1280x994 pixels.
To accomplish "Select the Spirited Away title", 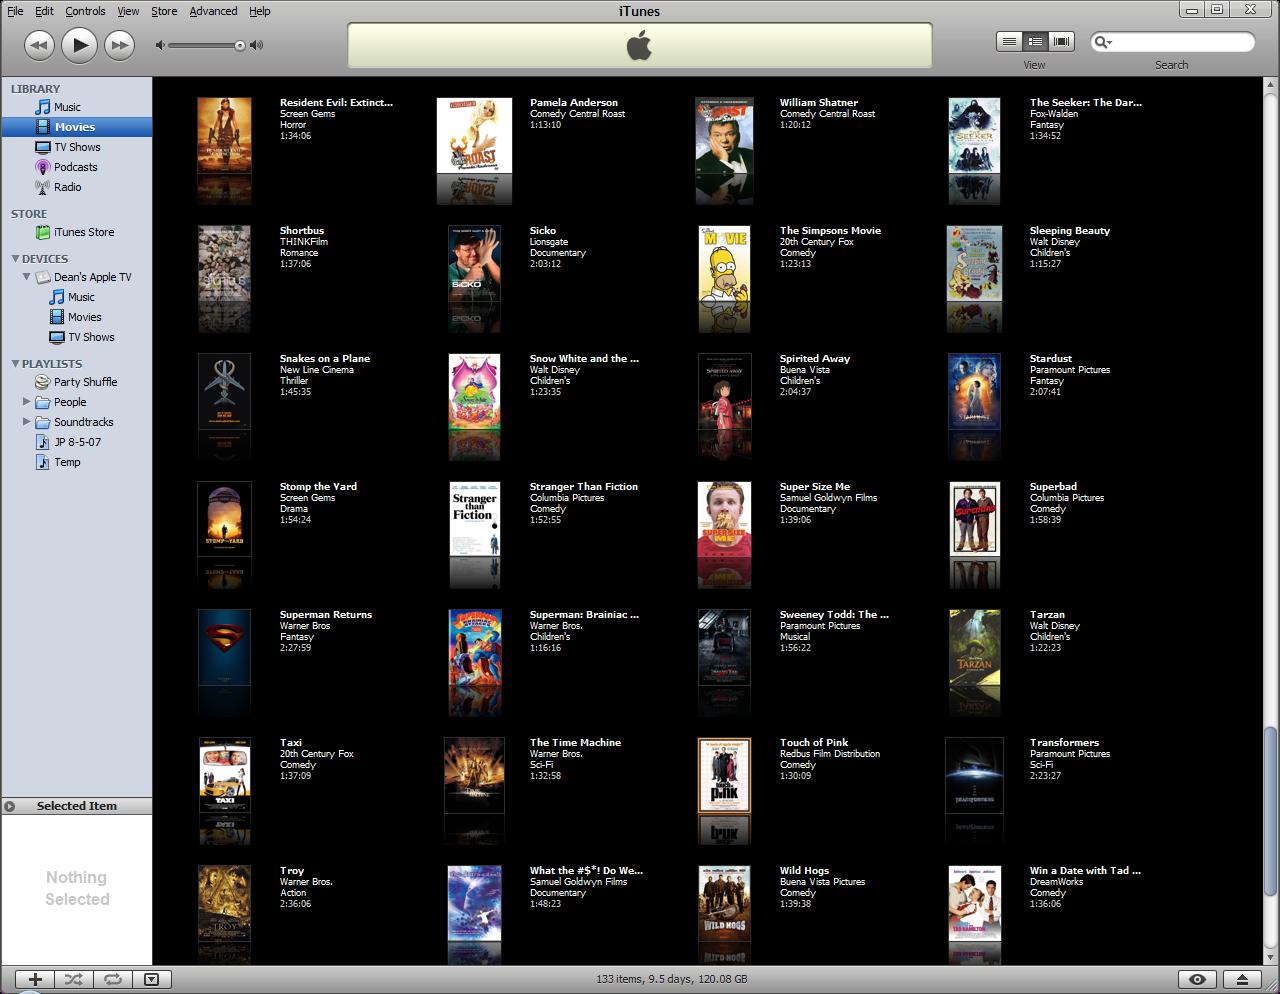I will tap(815, 359).
